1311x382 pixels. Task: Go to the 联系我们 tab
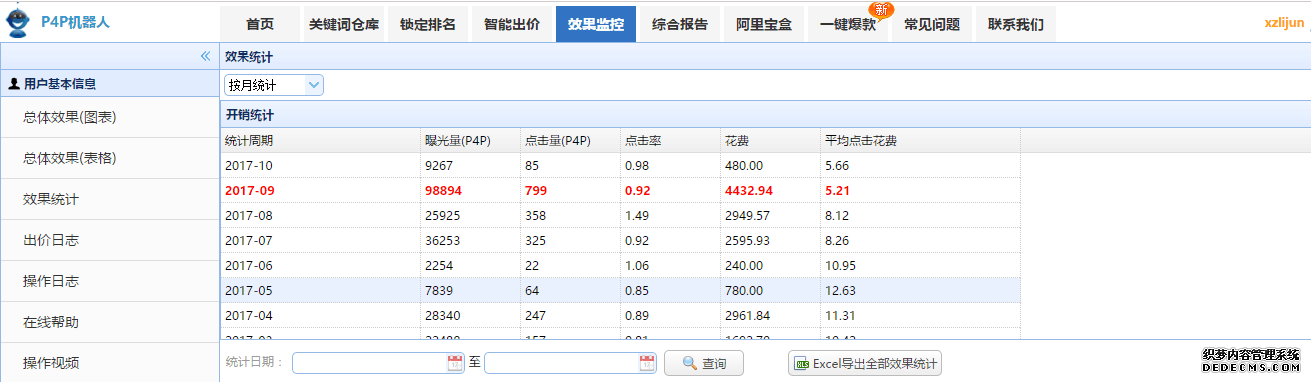[x=1016, y=24]
